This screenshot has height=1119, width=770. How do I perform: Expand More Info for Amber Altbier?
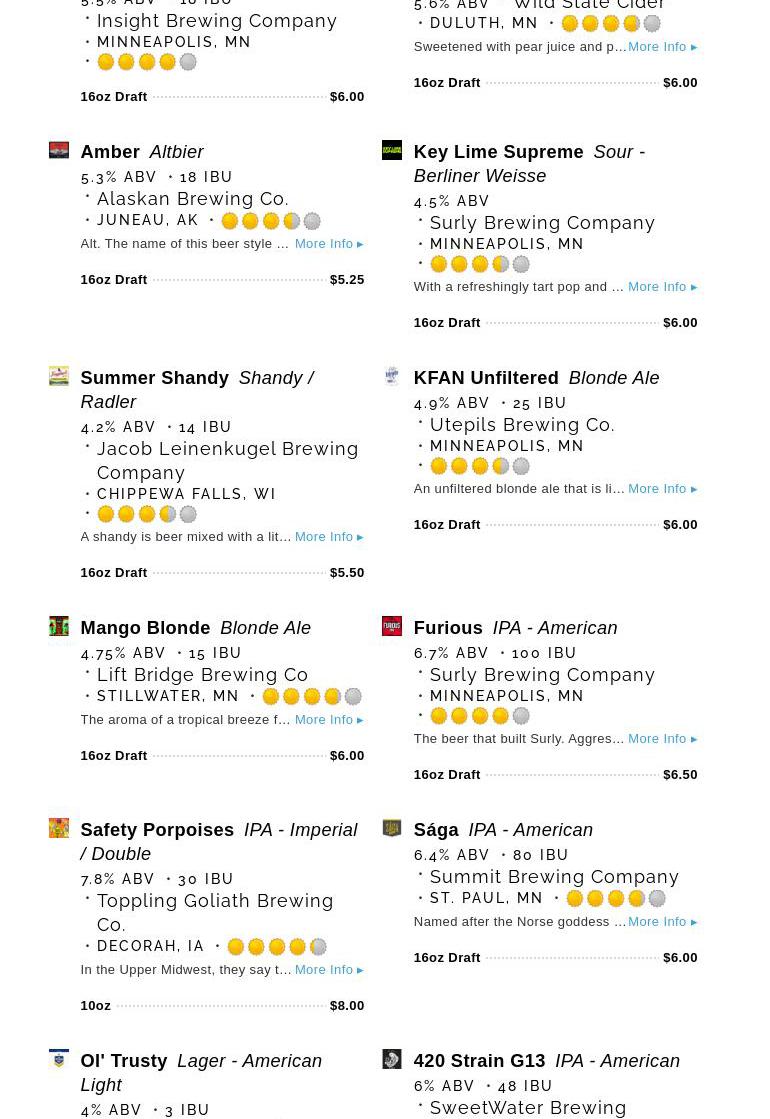[x=329, y=244]
